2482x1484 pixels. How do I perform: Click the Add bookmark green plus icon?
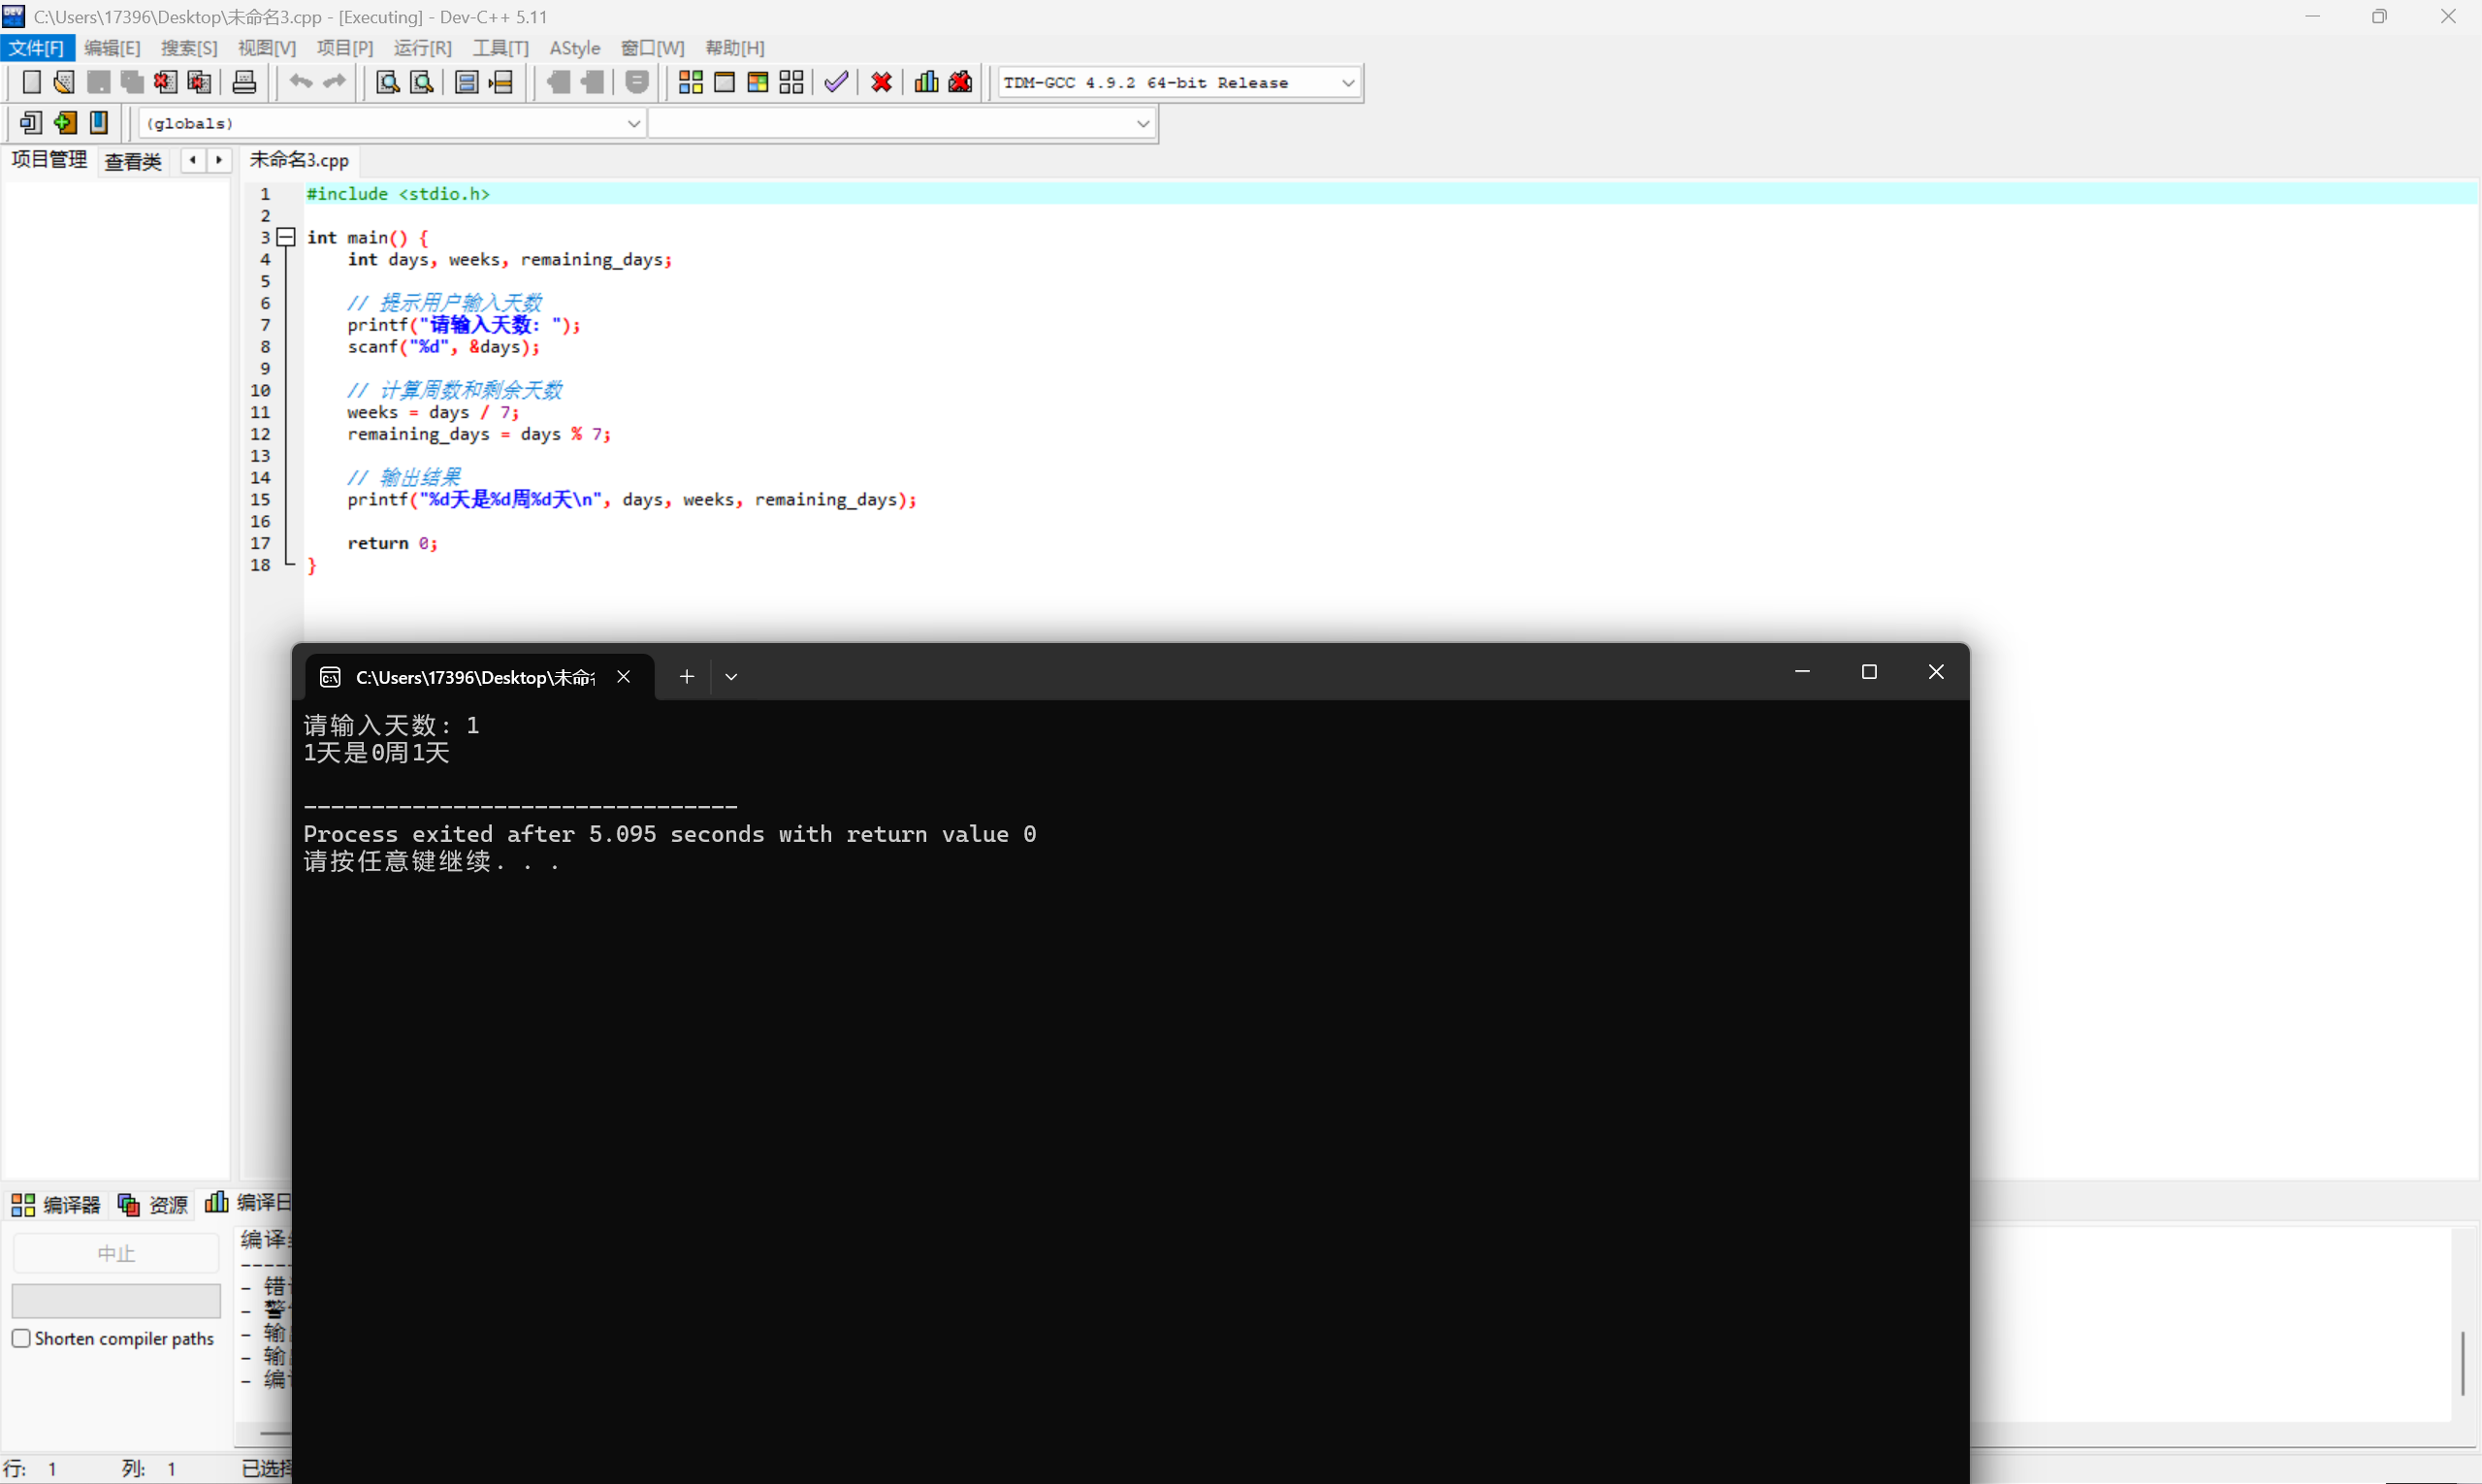(65, 123)
